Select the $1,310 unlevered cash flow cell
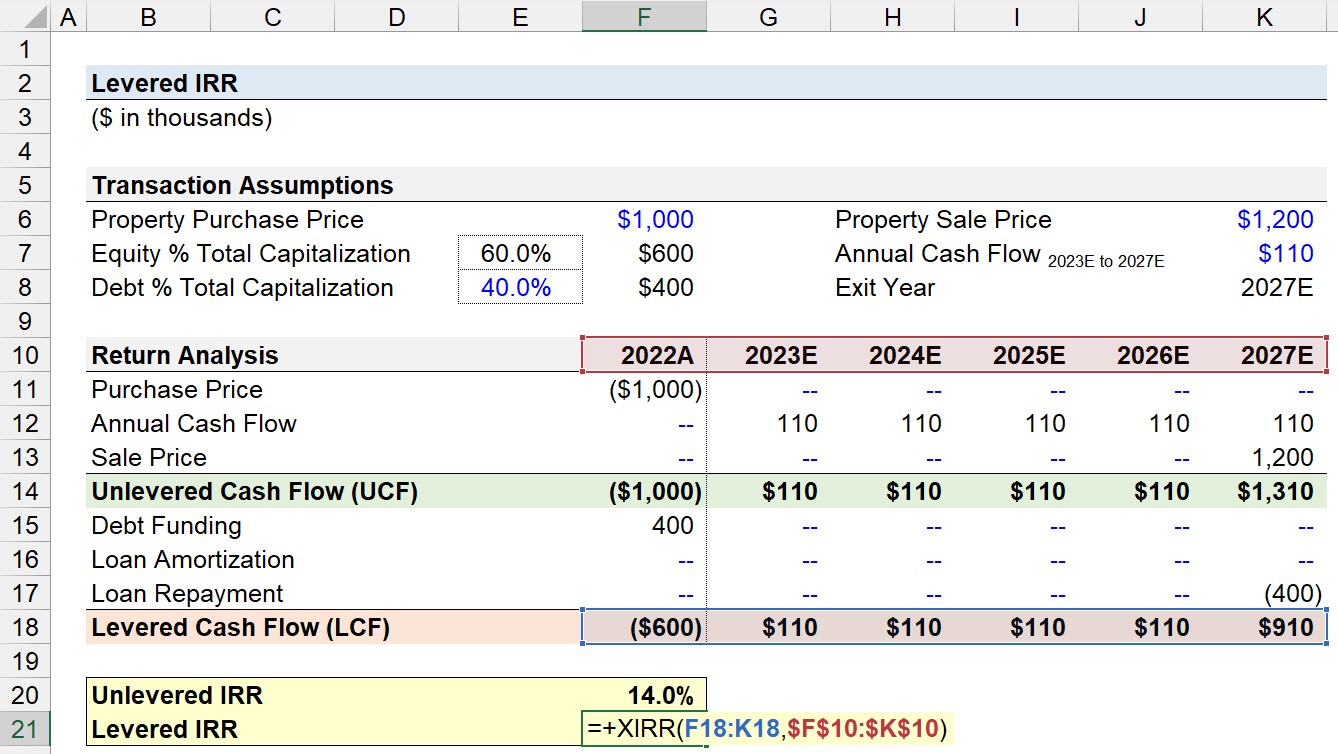Screen dimensions: 1338x754 click(x=1275, y=492)
